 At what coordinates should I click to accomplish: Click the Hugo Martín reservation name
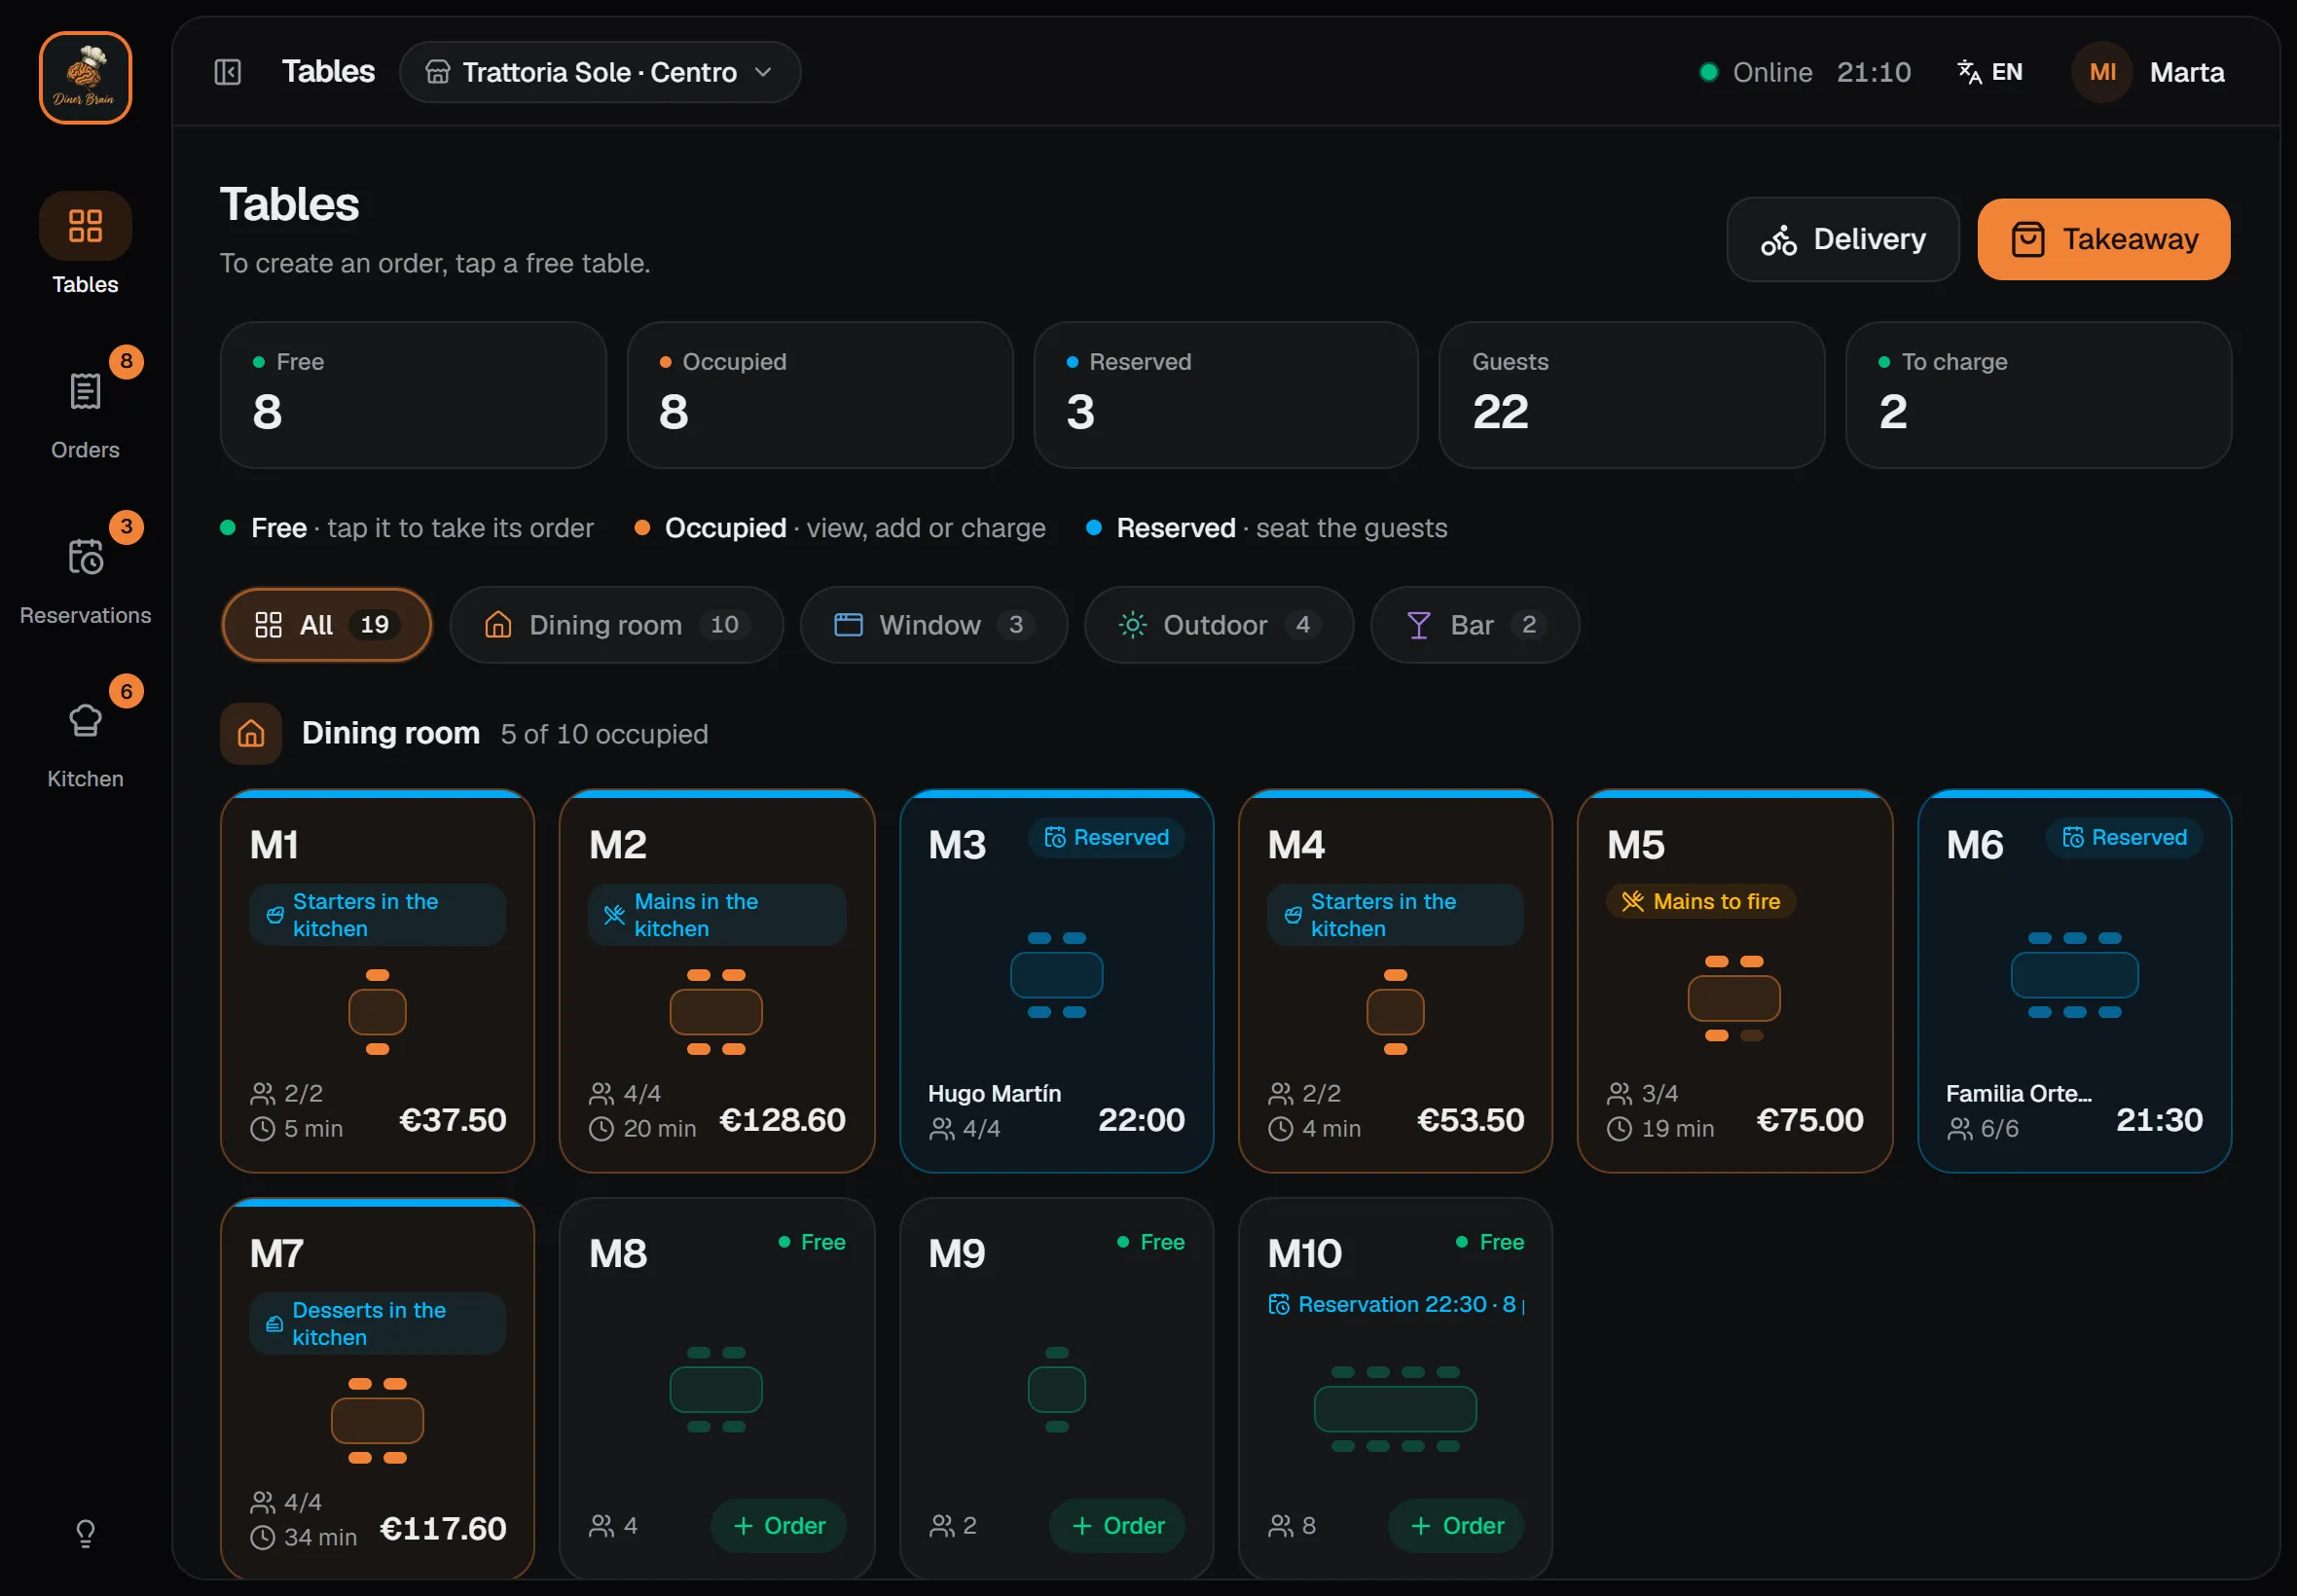(994, 1094)
